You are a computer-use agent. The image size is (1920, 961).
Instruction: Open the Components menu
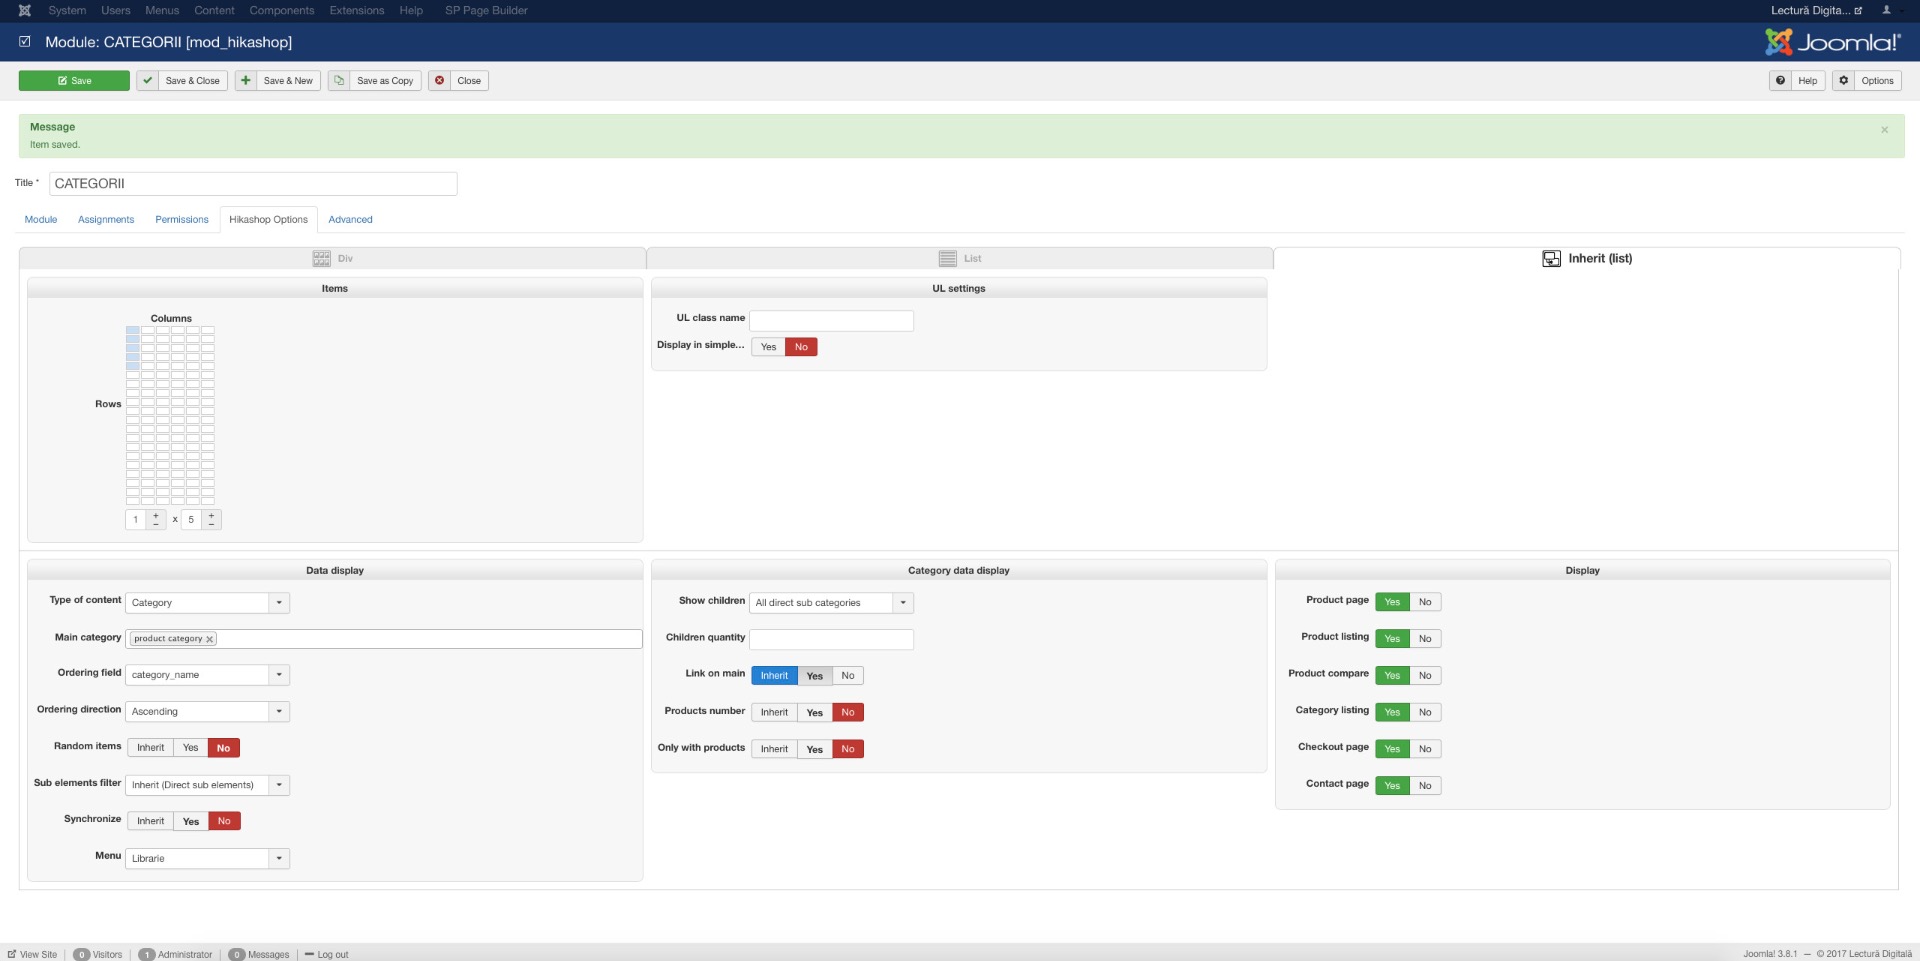[282, 10]
